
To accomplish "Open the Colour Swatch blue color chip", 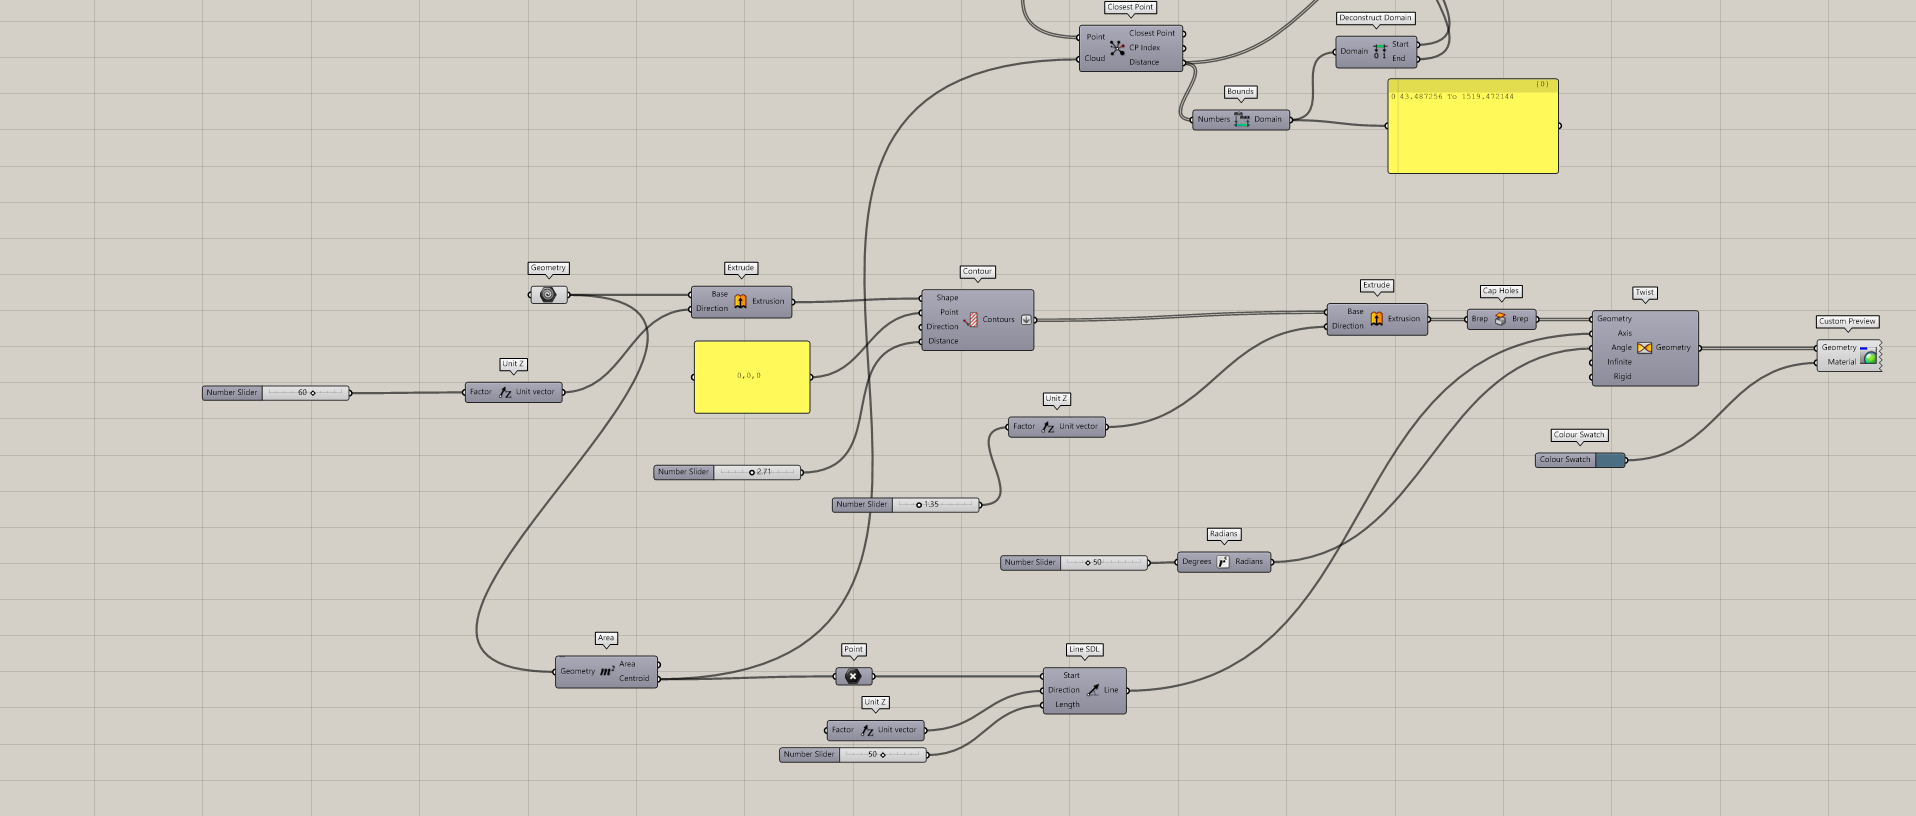I will (x=1610, y=460).
